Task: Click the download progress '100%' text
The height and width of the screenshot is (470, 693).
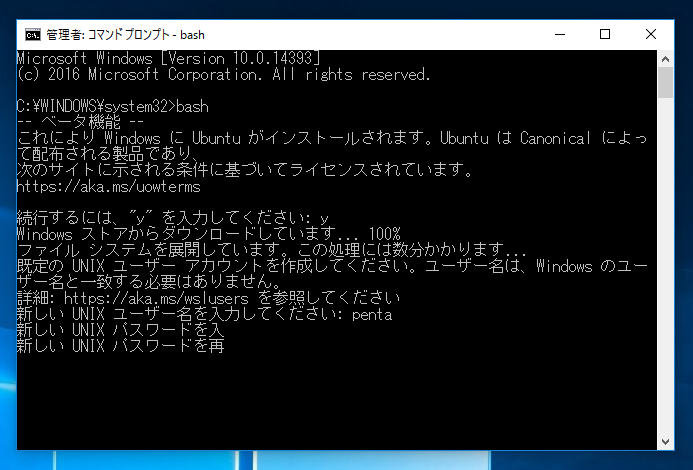Action: 385,233
